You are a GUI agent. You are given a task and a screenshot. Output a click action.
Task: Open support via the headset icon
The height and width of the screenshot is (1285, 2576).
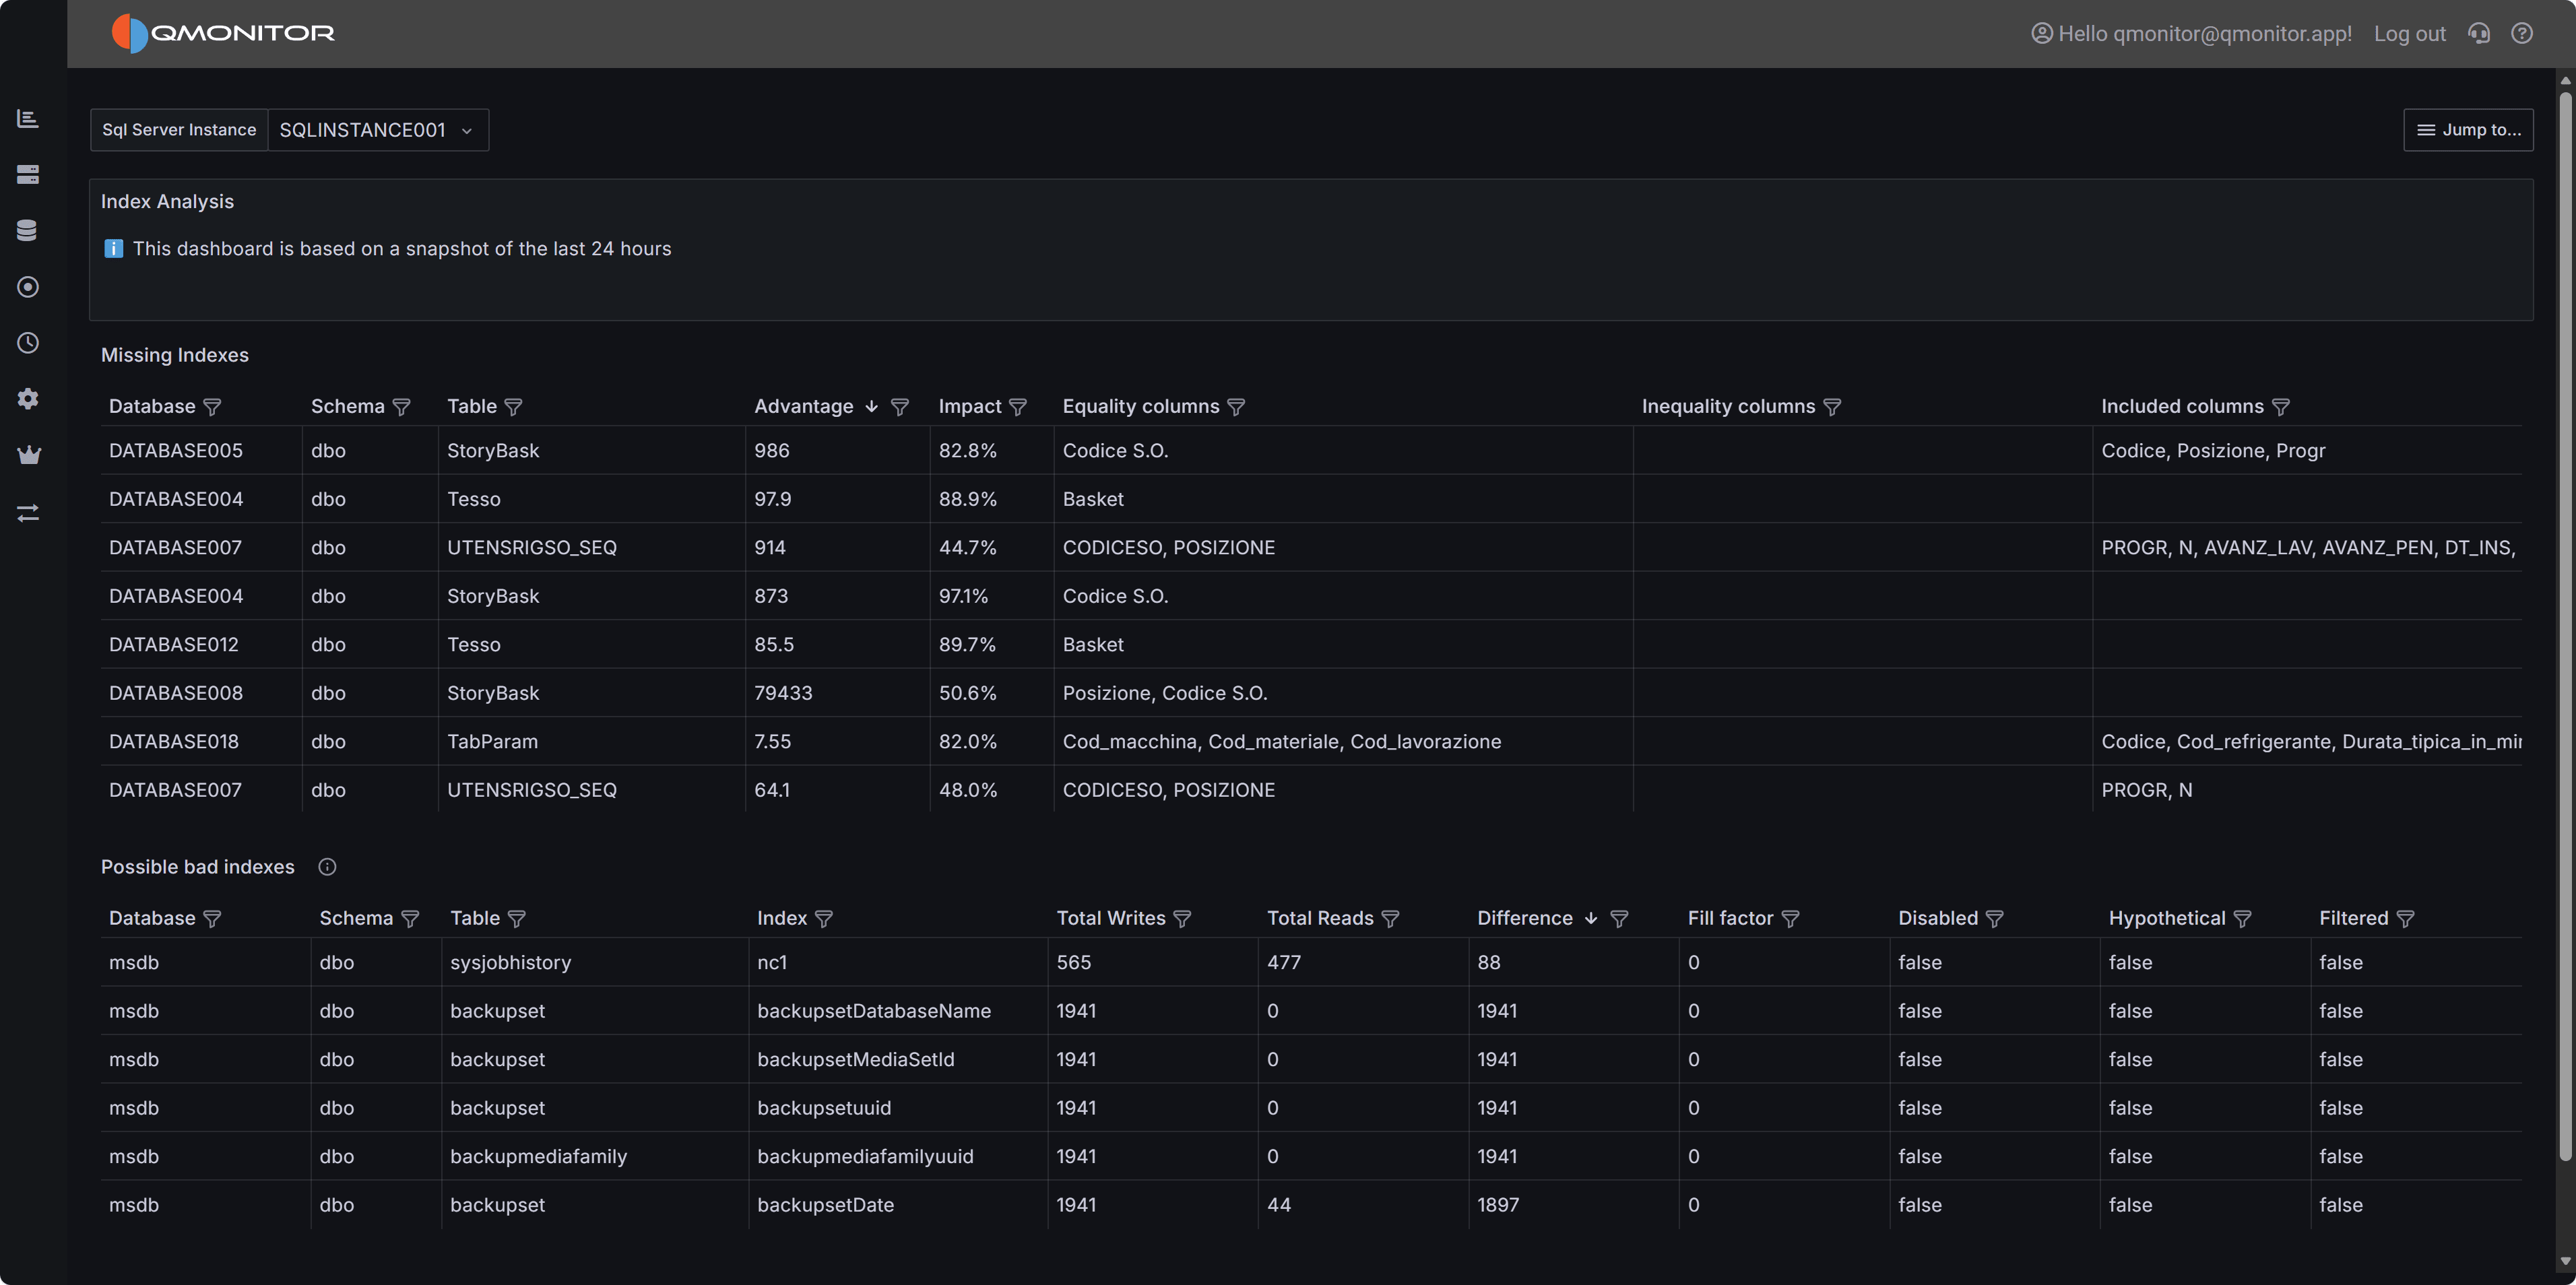(x=2479, y=33)
